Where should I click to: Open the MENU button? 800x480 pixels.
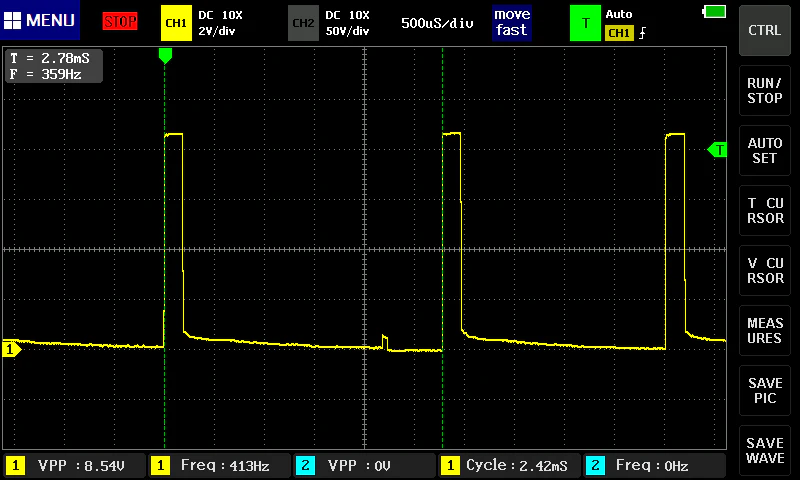(40, 20)
